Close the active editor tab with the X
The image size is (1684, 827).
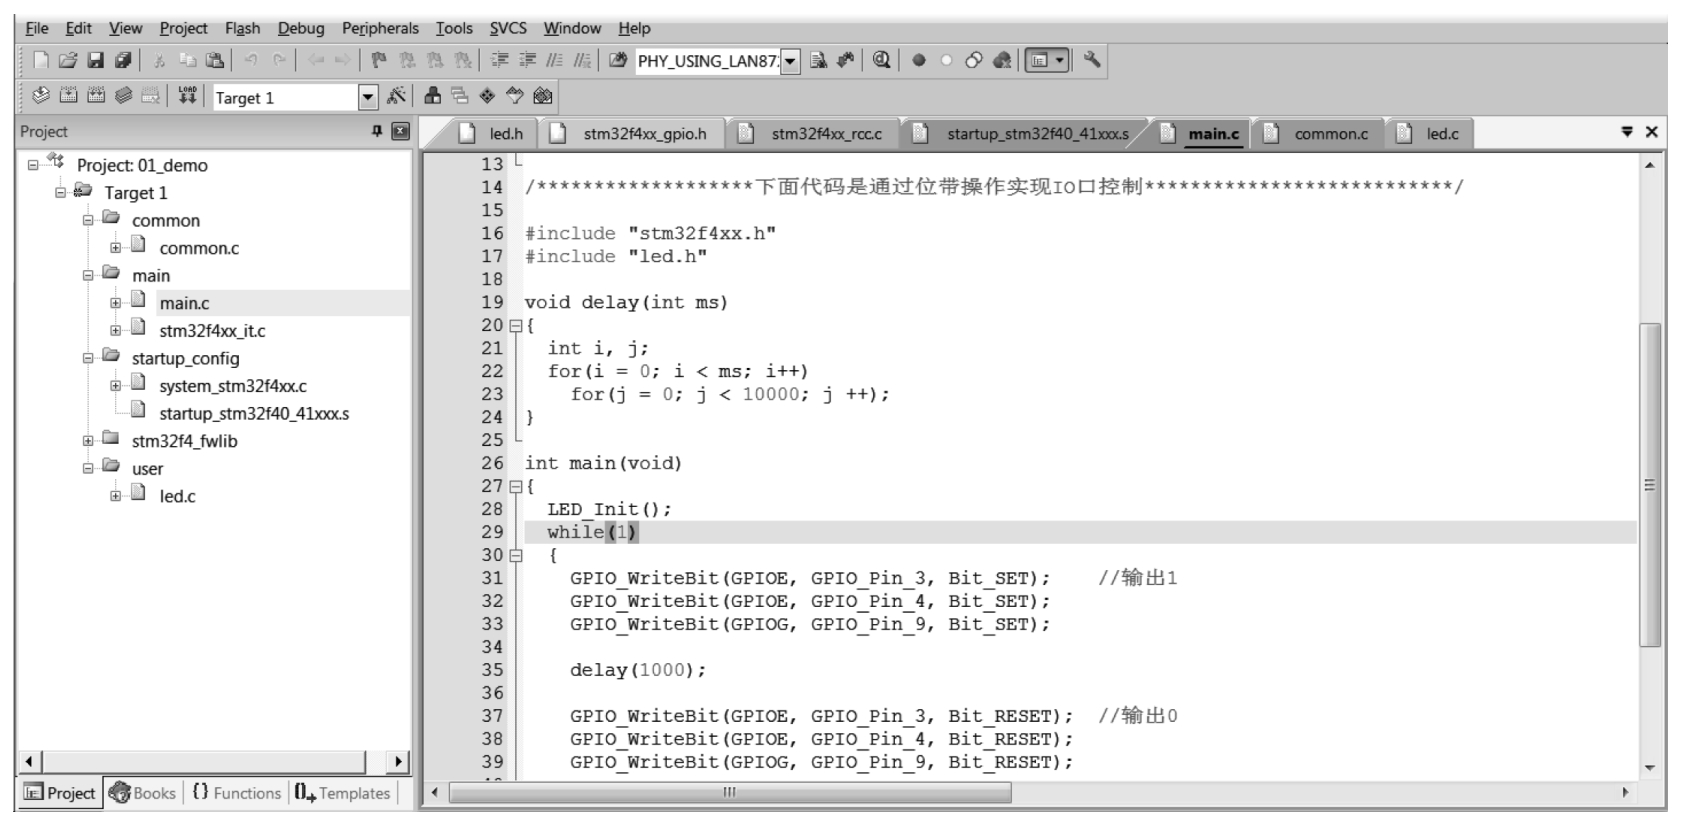[1652, 132]
